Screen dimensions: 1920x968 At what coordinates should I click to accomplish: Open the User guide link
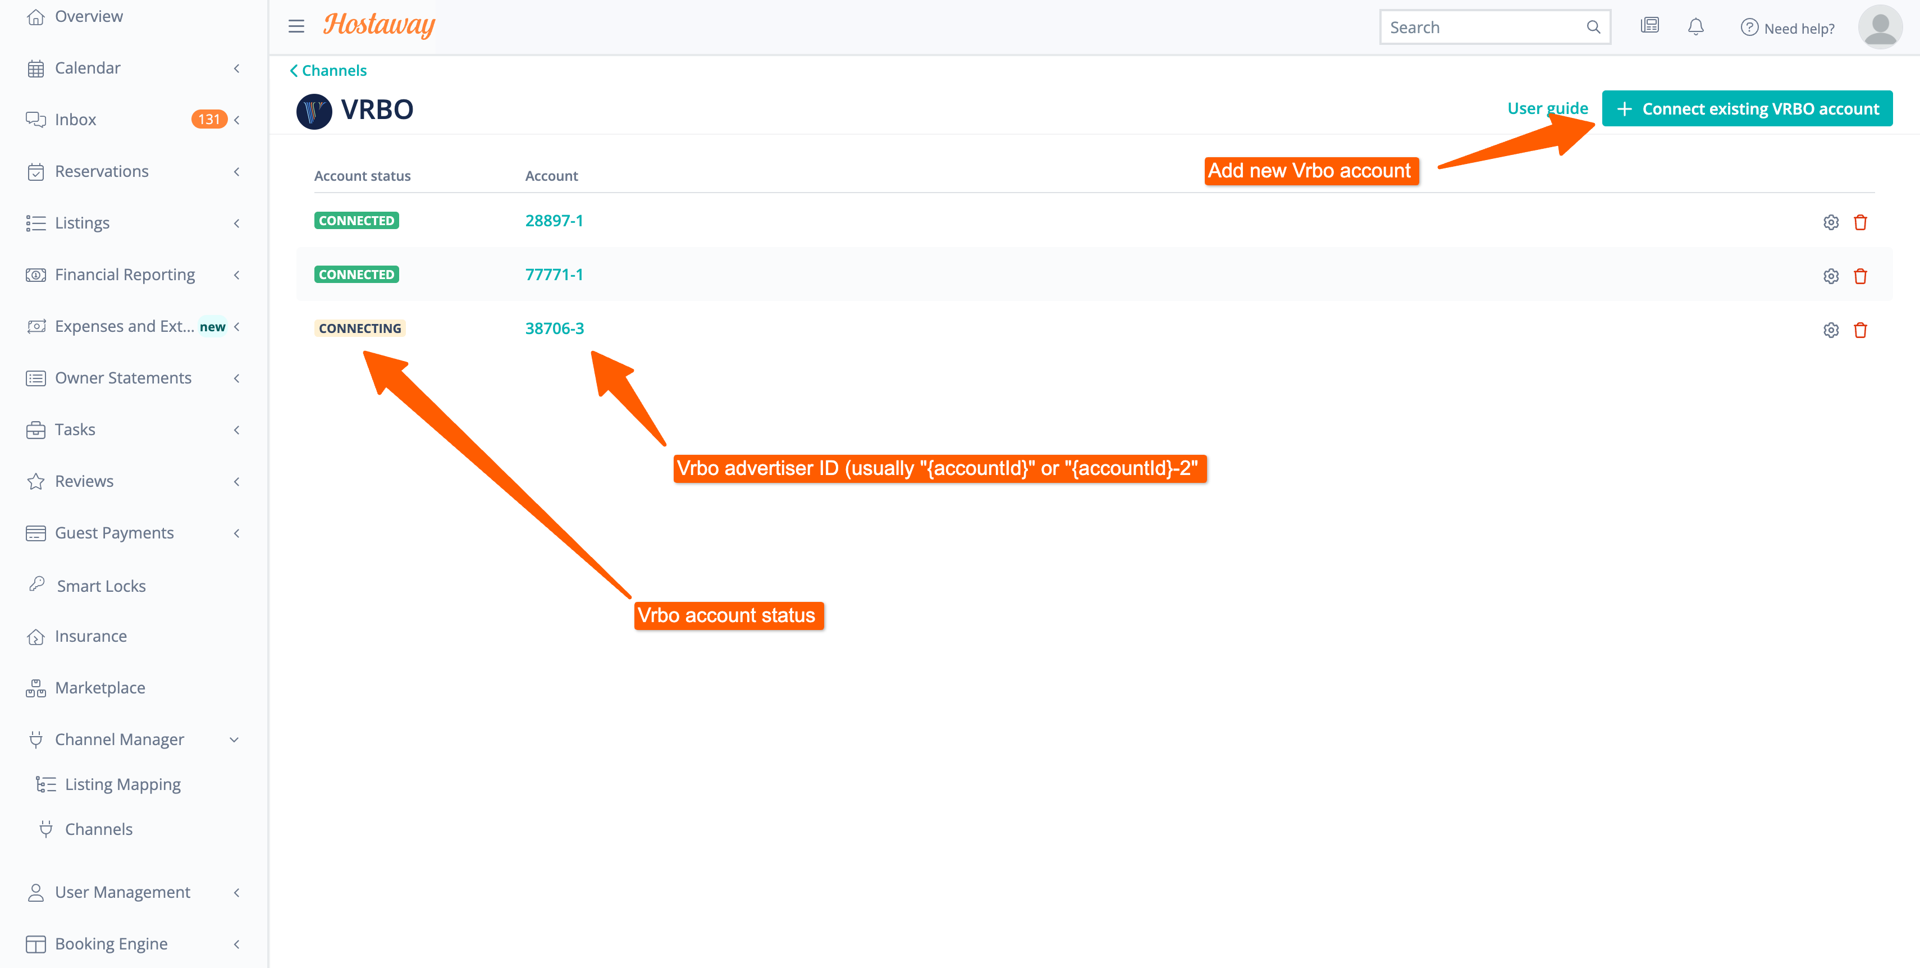1547,108
